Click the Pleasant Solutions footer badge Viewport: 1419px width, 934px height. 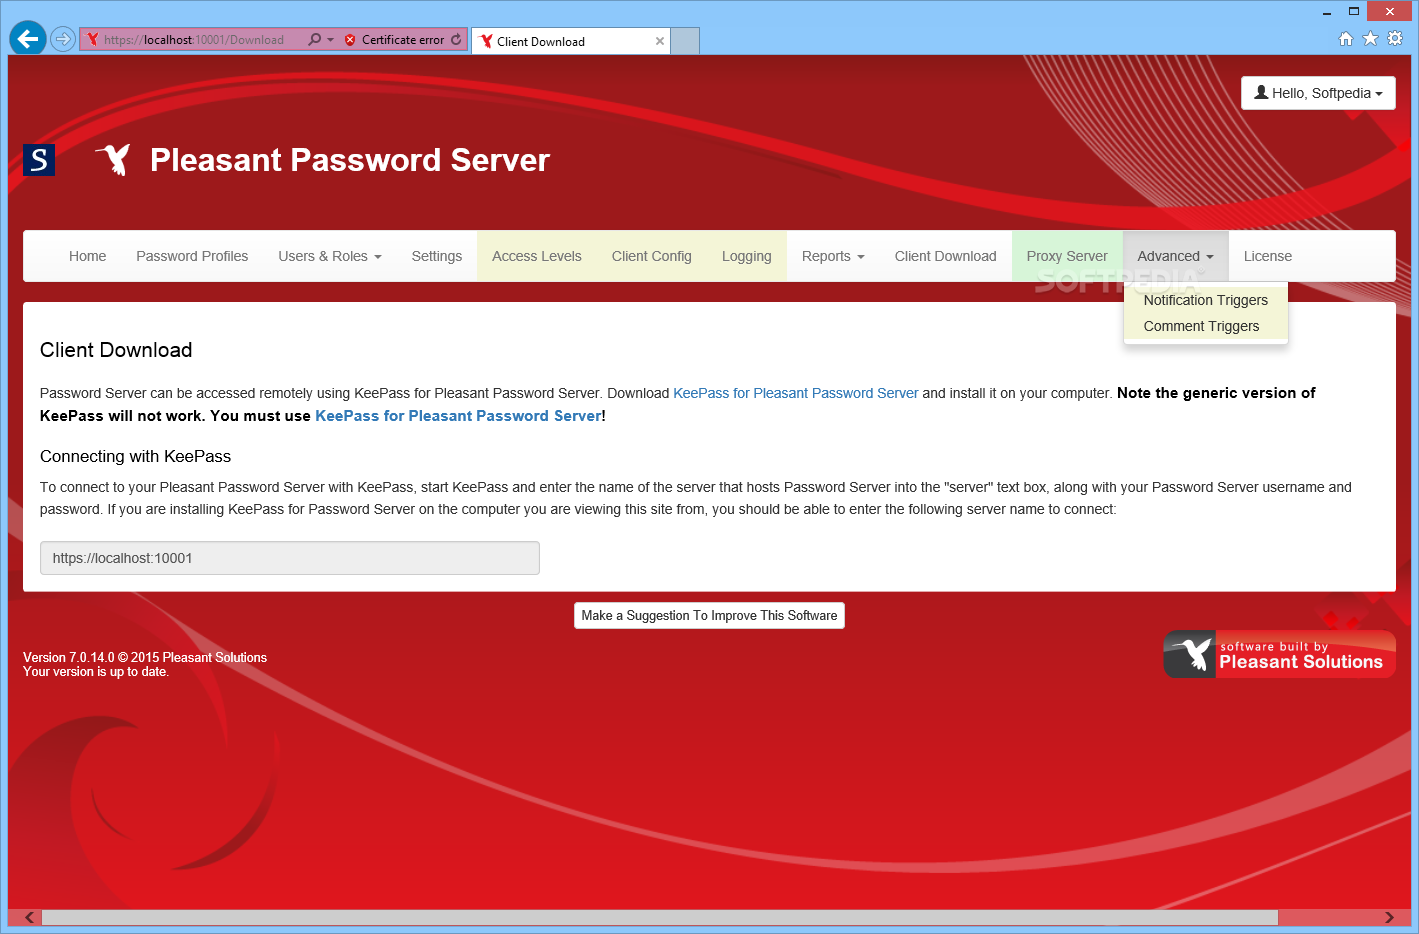click(x=1279, y=654)
